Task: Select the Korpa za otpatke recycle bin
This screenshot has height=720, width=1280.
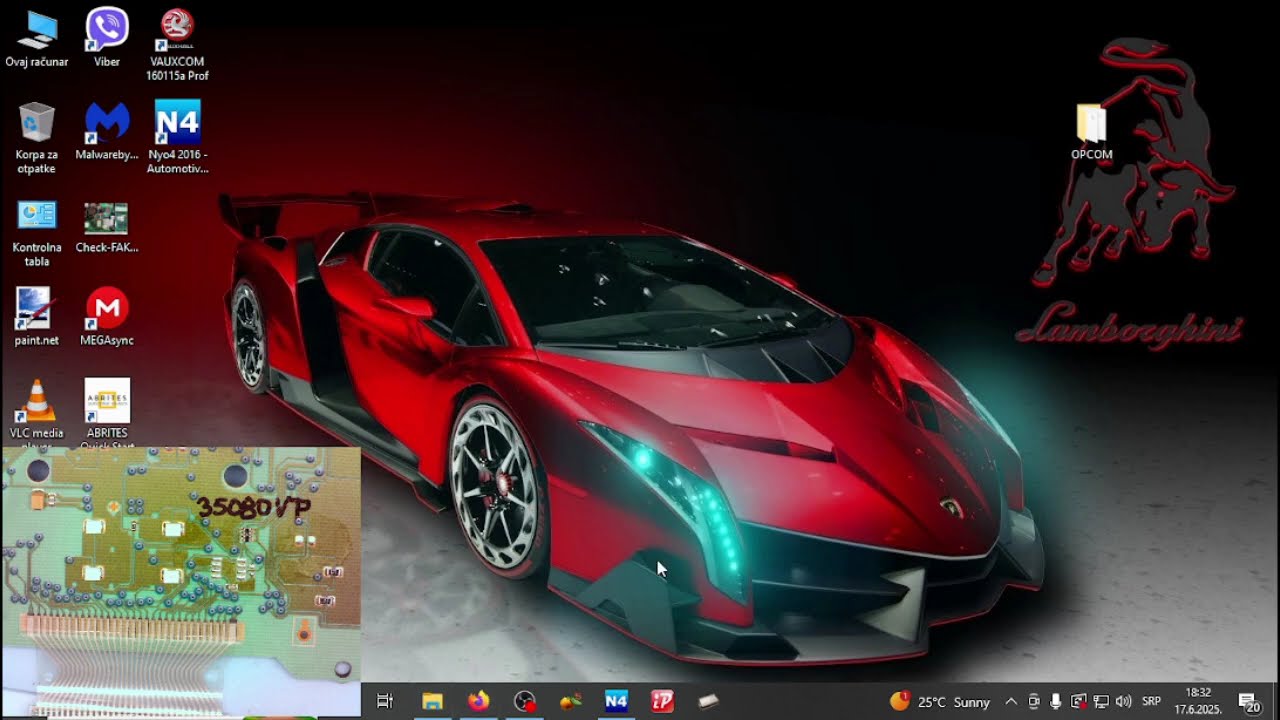Action: point(37,138)
